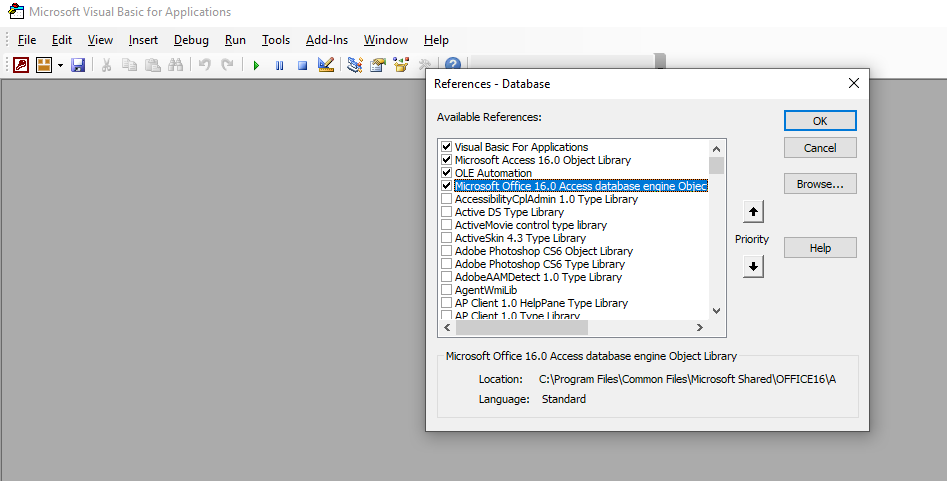Open the Insert menu
Image resolution: width=947 pixels, height=481 pixels.
(x=143, y=40)
